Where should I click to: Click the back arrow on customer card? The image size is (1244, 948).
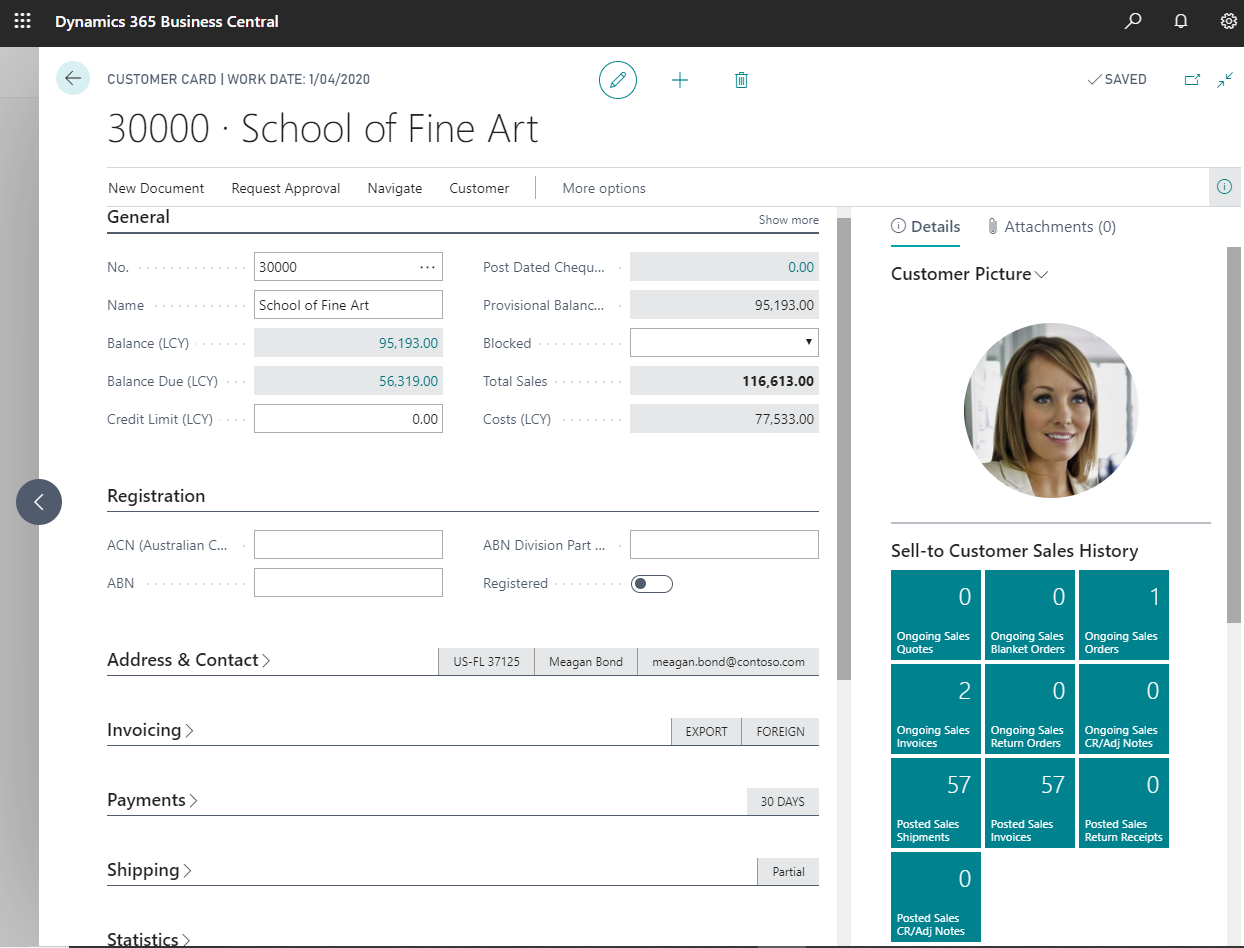[x=73, y=78]
